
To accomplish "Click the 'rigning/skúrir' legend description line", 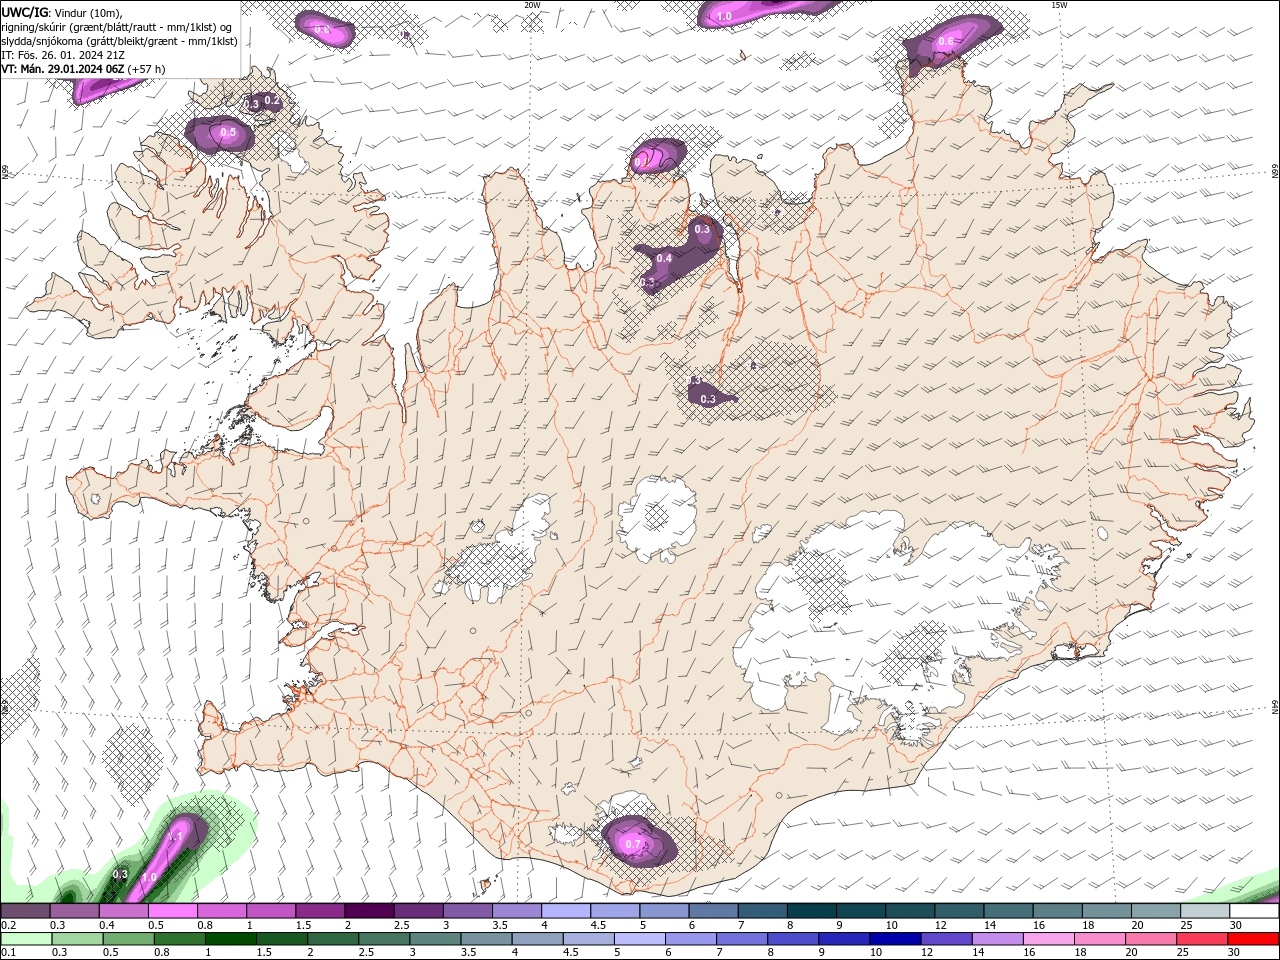I will coord(116,27).
